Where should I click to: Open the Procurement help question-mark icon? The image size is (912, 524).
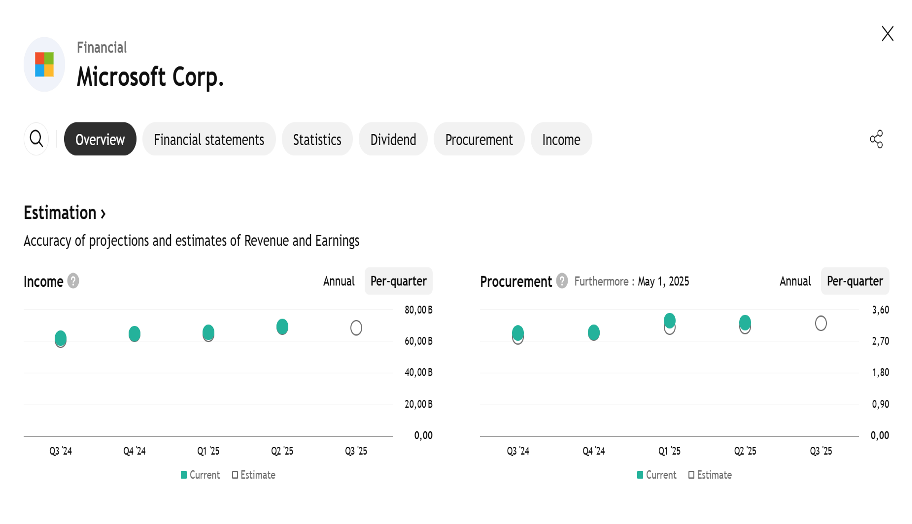coord(561,281)
